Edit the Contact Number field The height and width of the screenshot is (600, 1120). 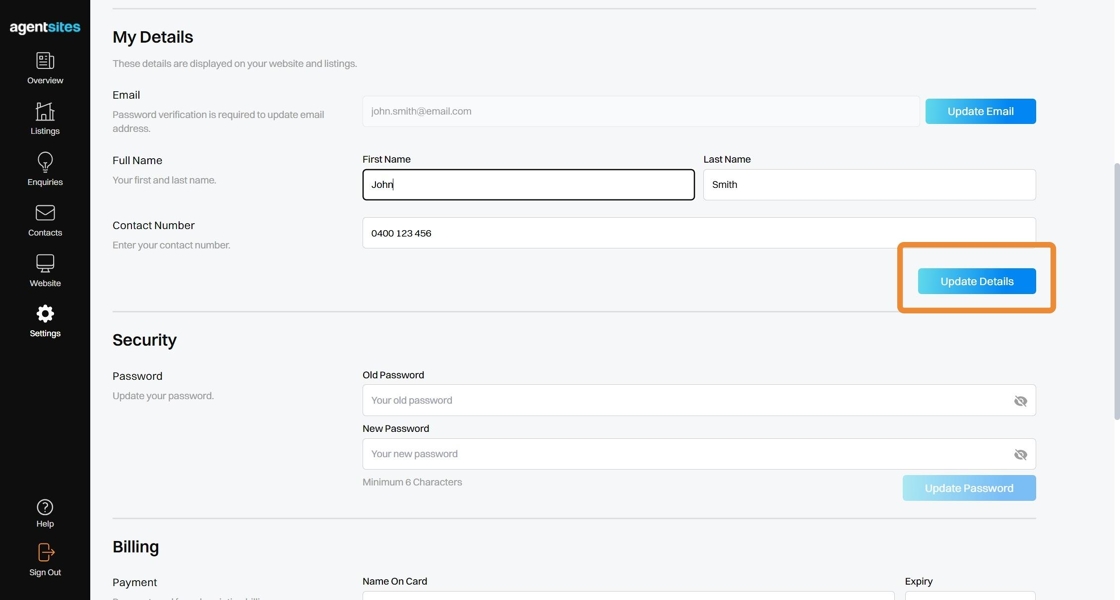pos(698,233)
